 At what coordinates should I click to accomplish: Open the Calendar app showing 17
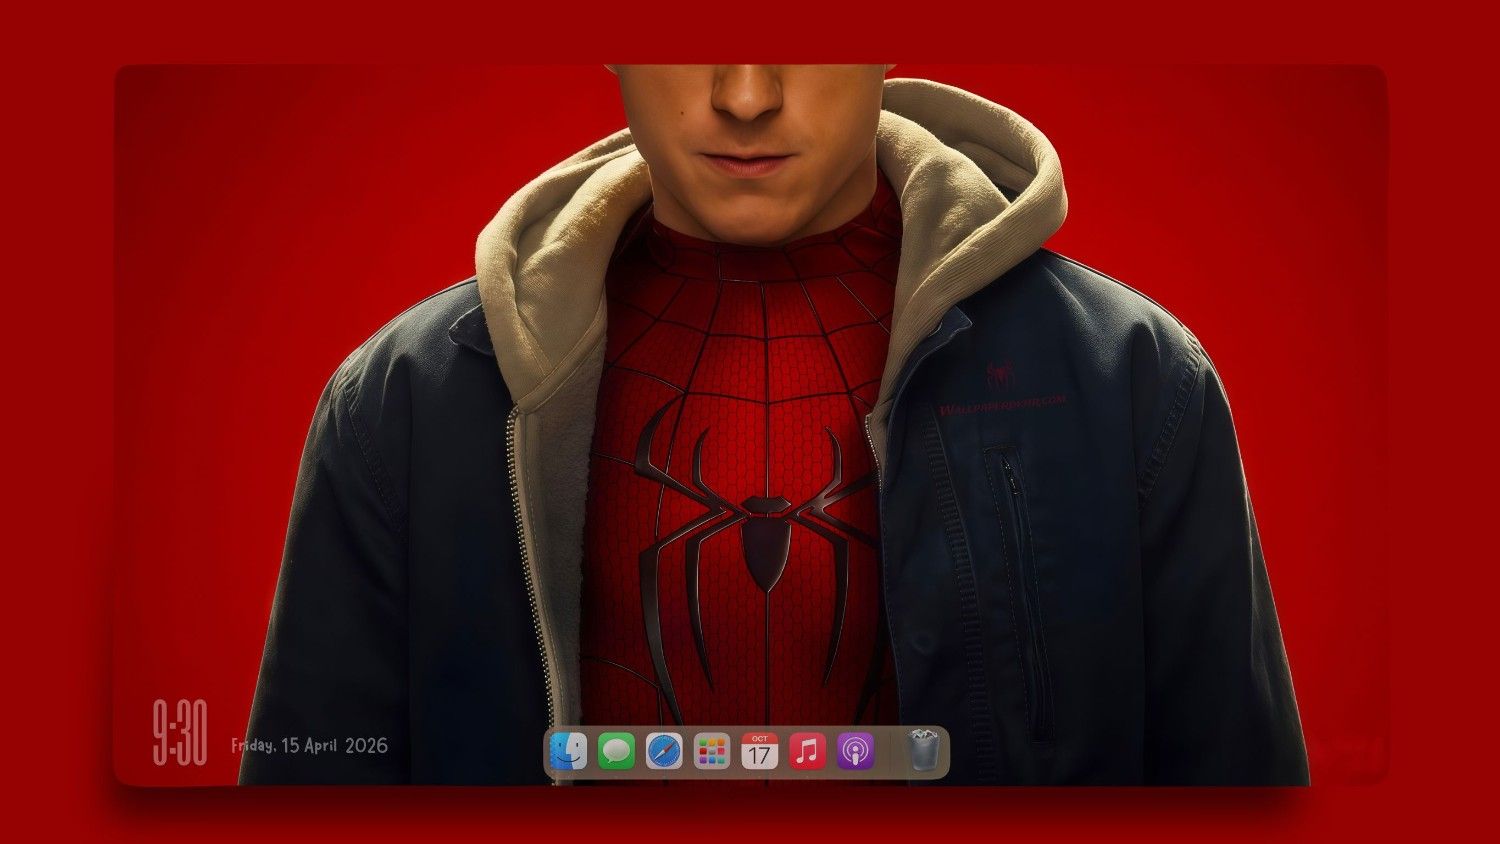(760, 751)
